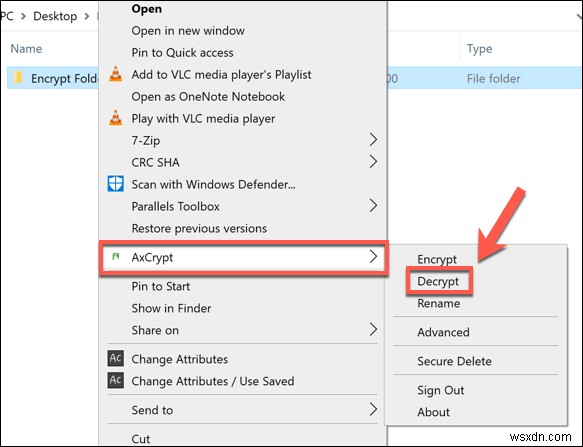Click the green AxCrypt icon
The width and height of the screenshot is (583, 447).
[x=116, y=256]
